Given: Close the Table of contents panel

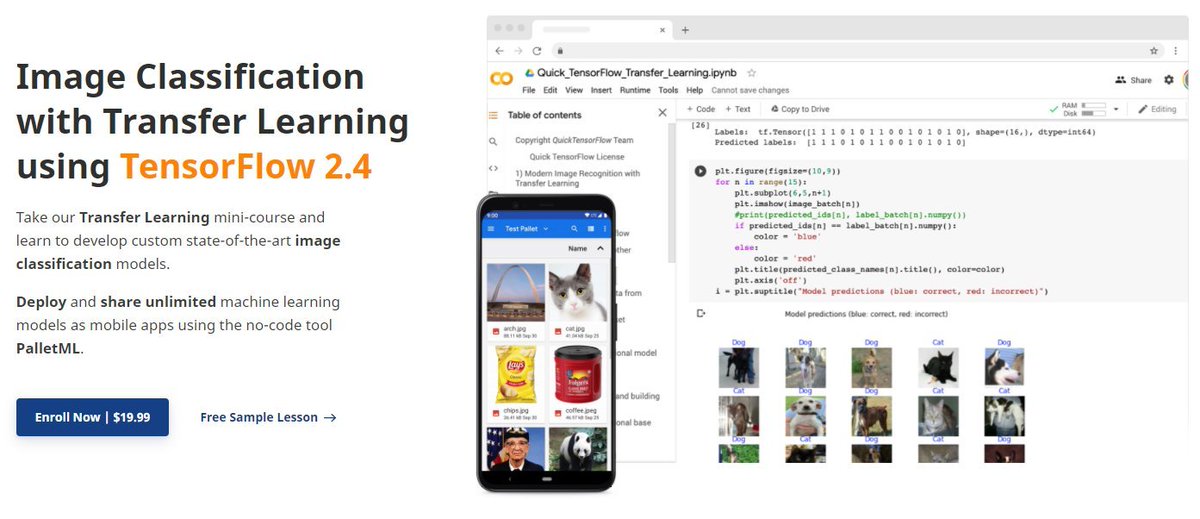Looking at the screenshot, I should [662, 114].
